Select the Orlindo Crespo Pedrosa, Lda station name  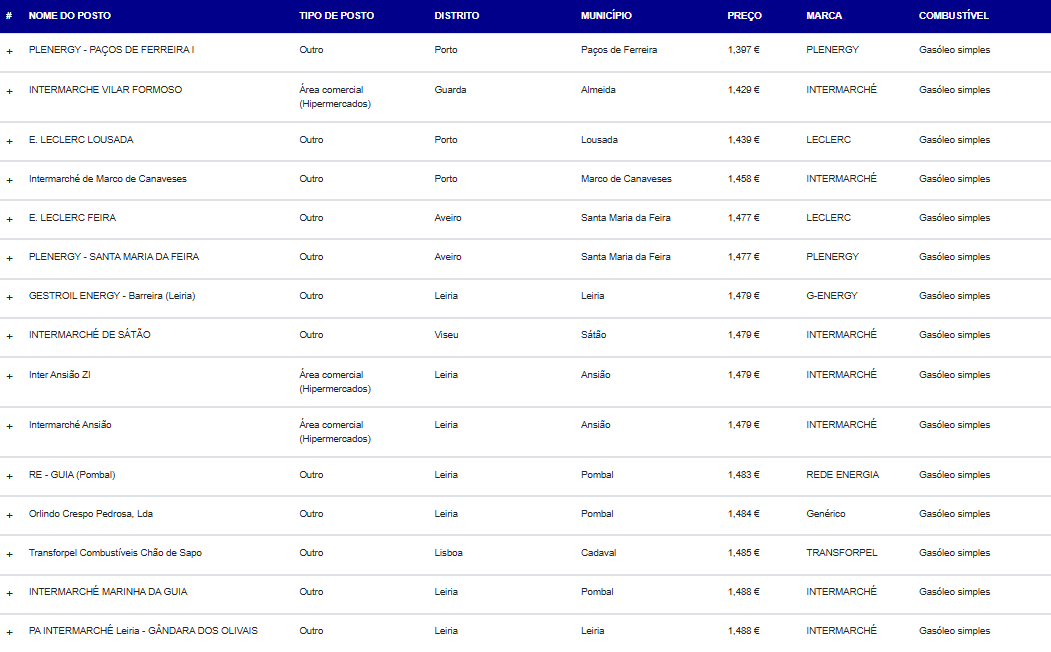(91, 514)
